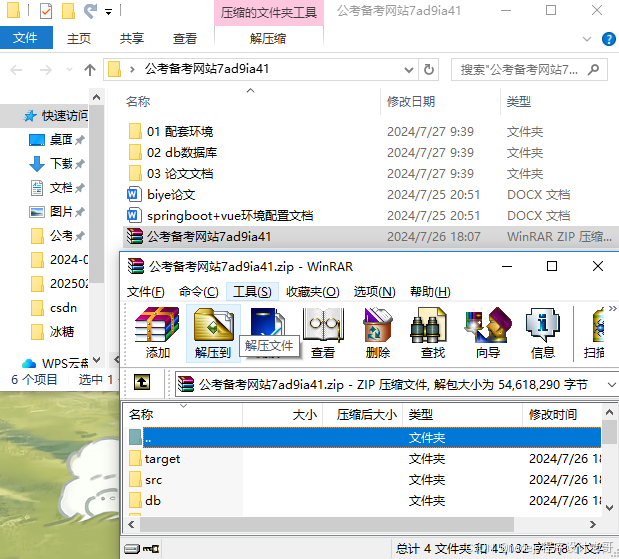Image resolution: width=619 pixels, height=559 pixels.
Task: Click WinRAR list scroll right arrow
Action: [x=593, y=524]
